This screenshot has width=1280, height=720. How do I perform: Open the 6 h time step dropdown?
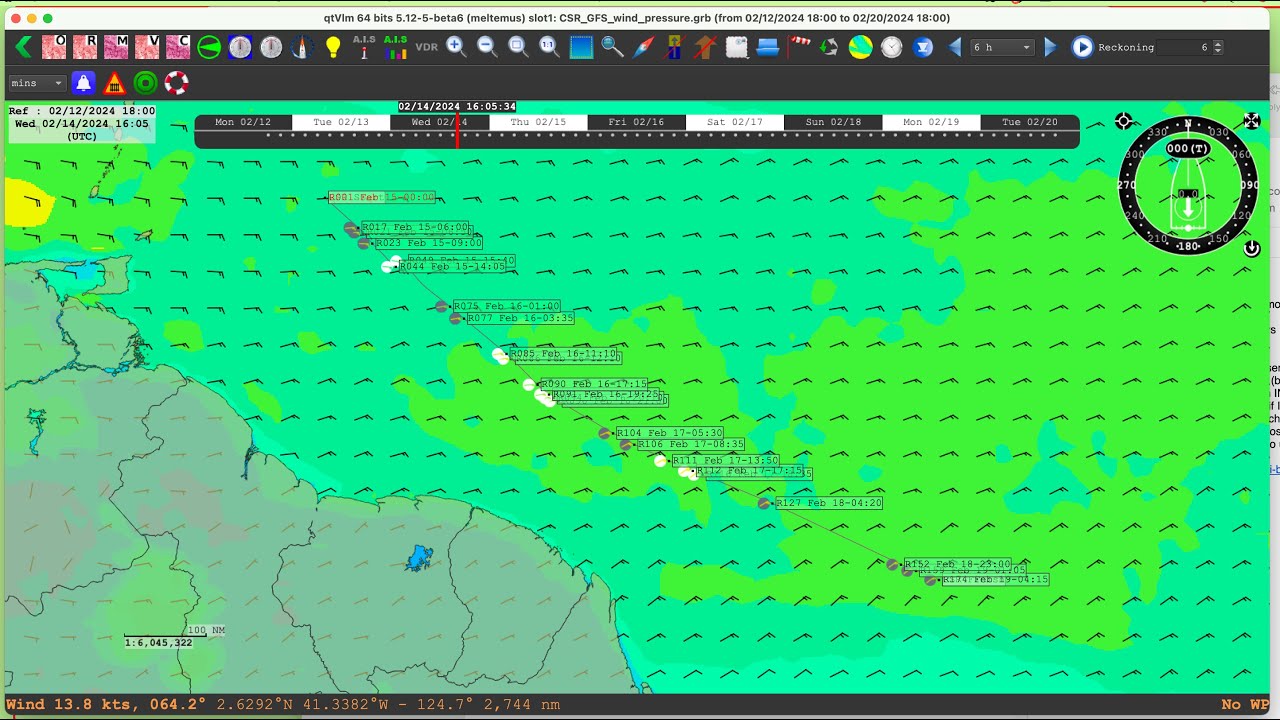(x=1002, y=47)
